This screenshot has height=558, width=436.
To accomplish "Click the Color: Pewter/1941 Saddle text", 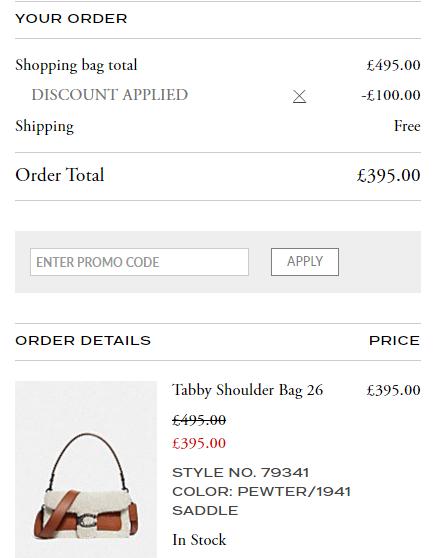I will pyautogui.click(x=262, y=501).
